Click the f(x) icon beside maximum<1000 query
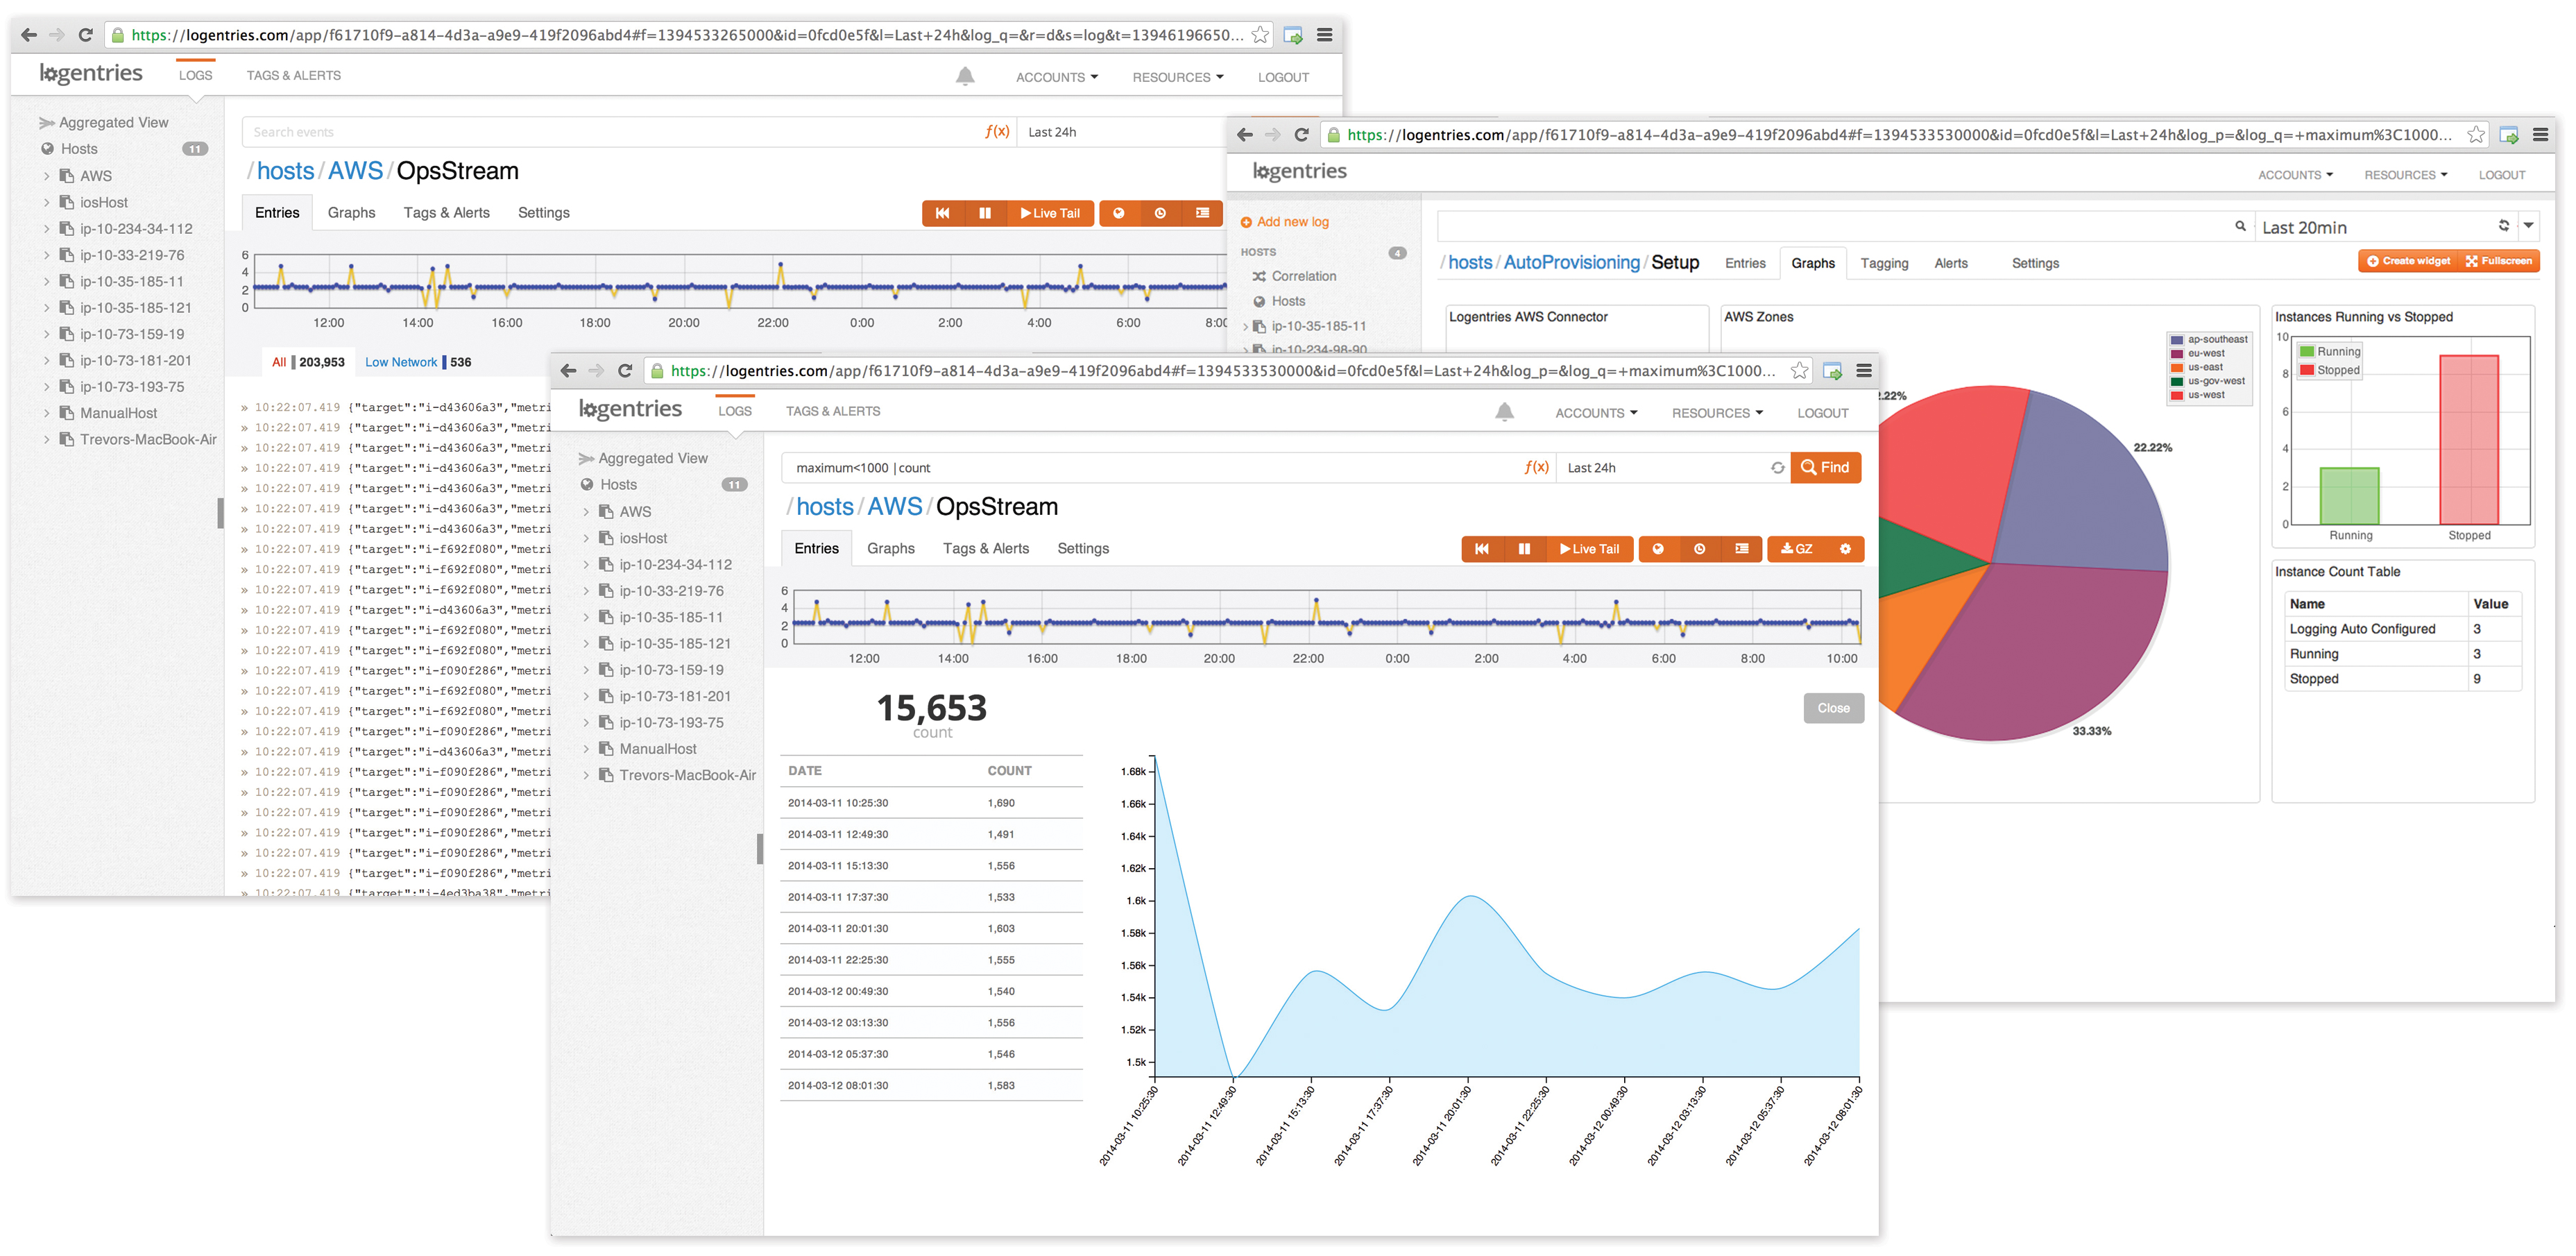This screenshot has width=2576, height=1256. point(1536,467)
